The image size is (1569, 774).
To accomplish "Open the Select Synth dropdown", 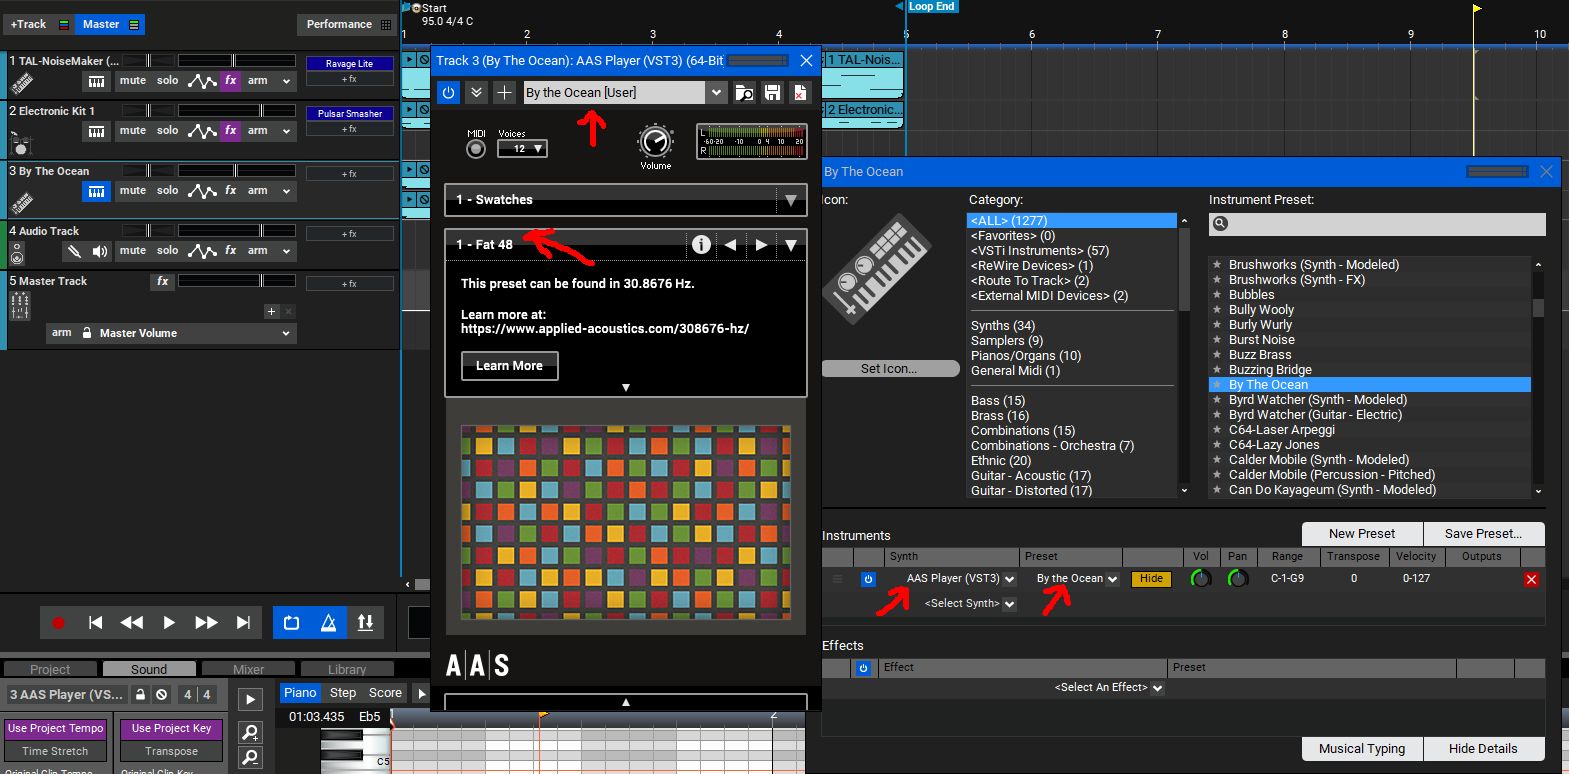I will coord(1009,604).
